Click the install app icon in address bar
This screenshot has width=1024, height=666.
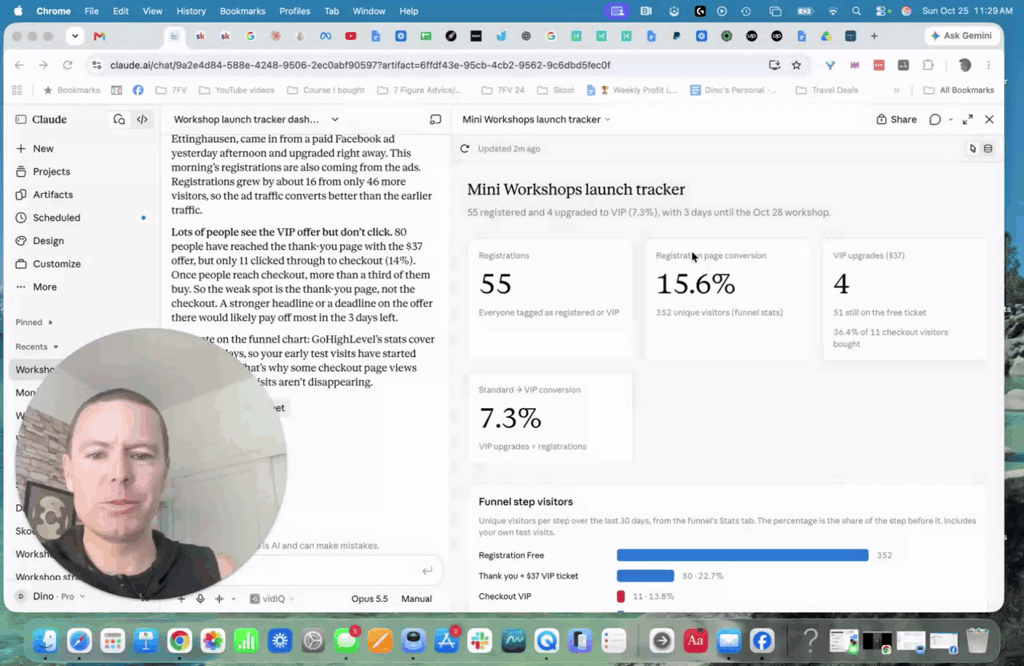[775, 65]
